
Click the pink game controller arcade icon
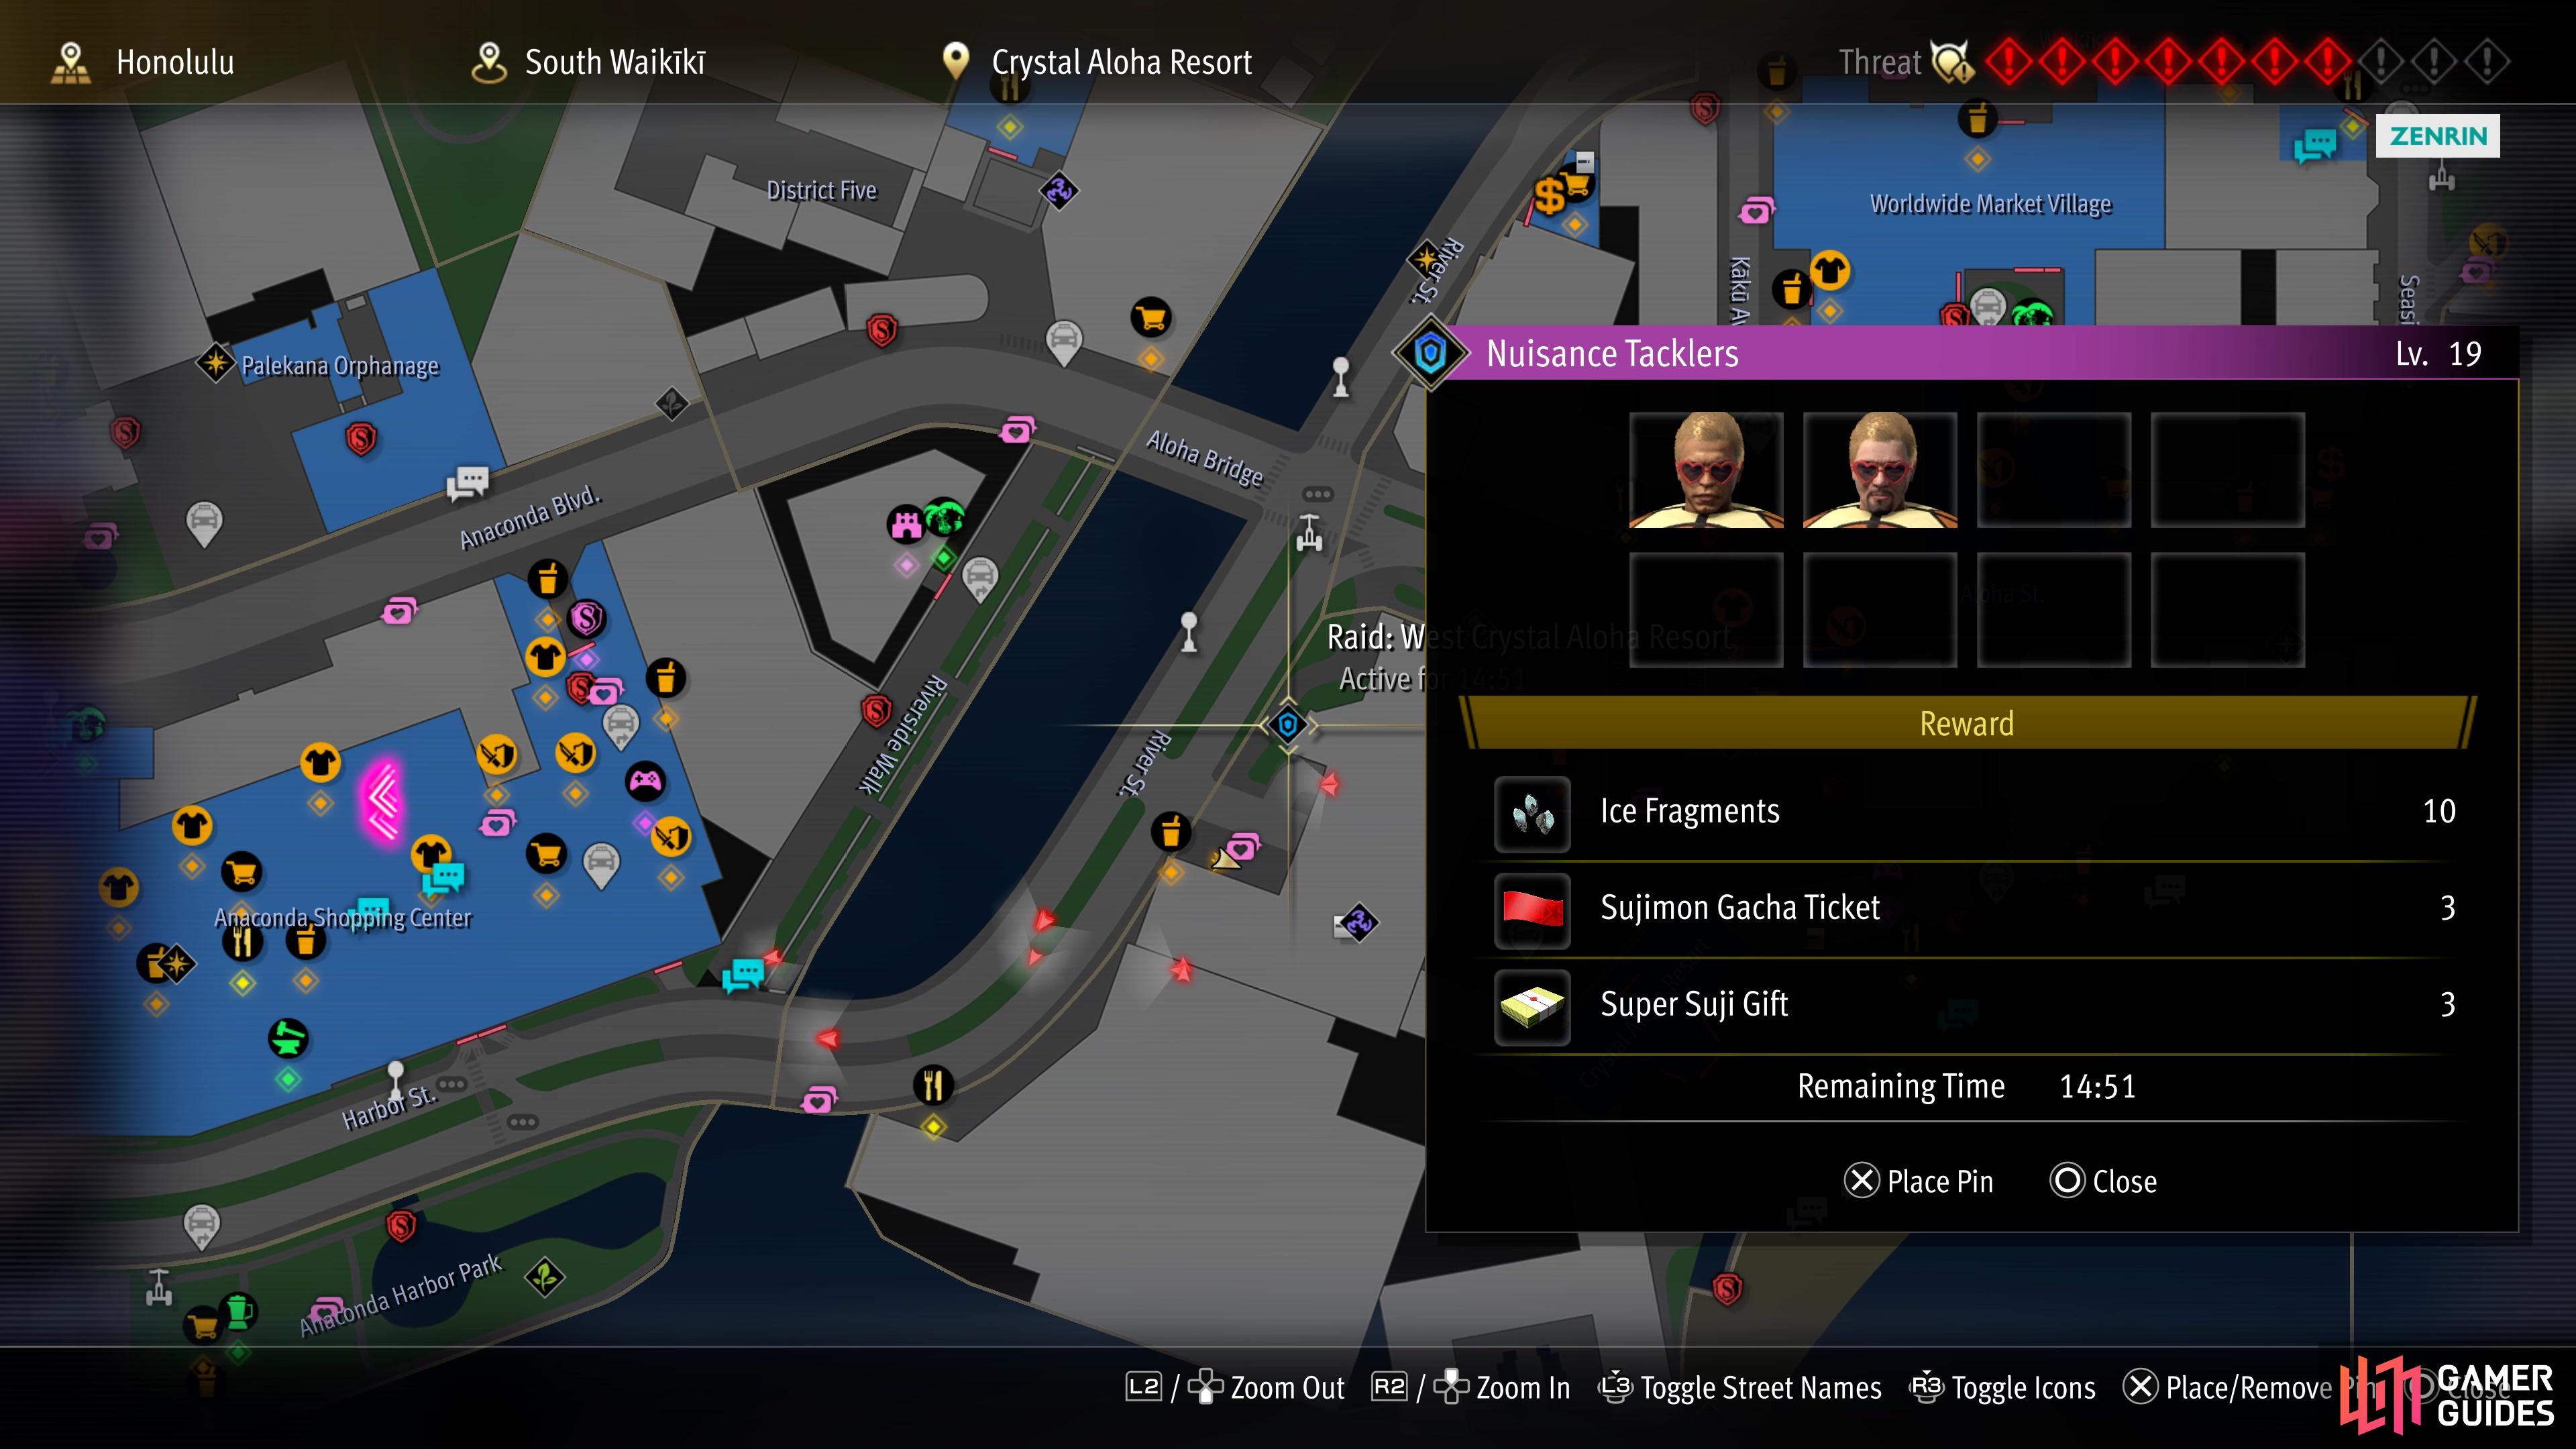click(645, 780)
